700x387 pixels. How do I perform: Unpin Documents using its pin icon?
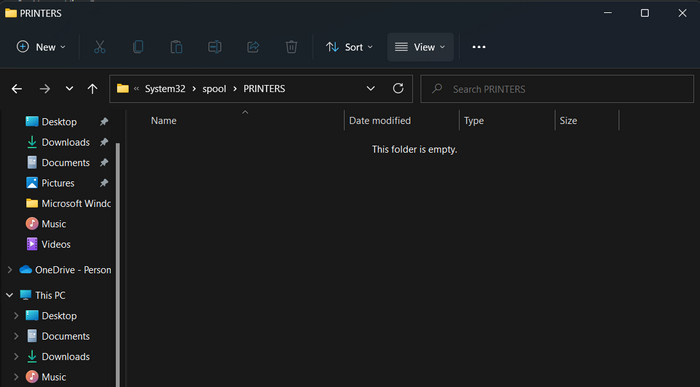point(104,162)
